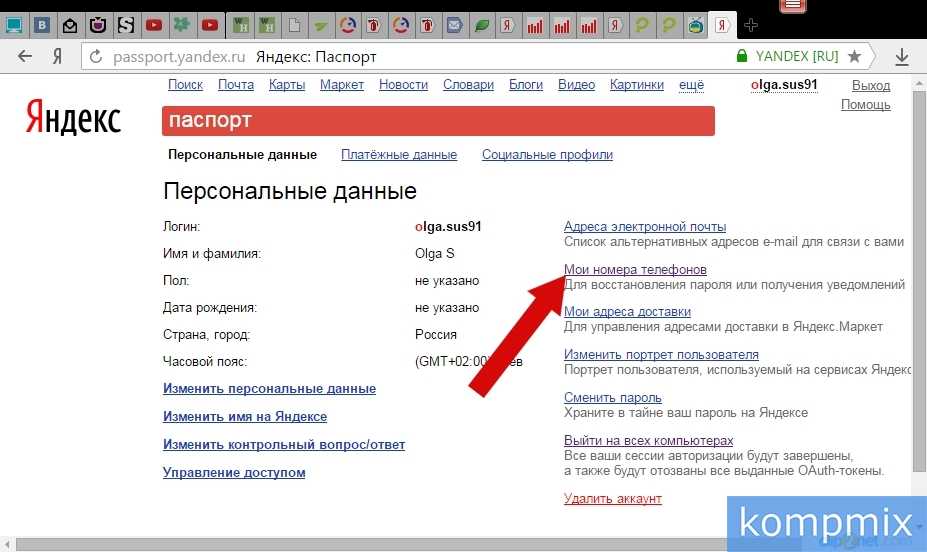Click the 'не указано' value beside Пол
This screenshot has height=552, width=927.
click(x=447, y=281)
